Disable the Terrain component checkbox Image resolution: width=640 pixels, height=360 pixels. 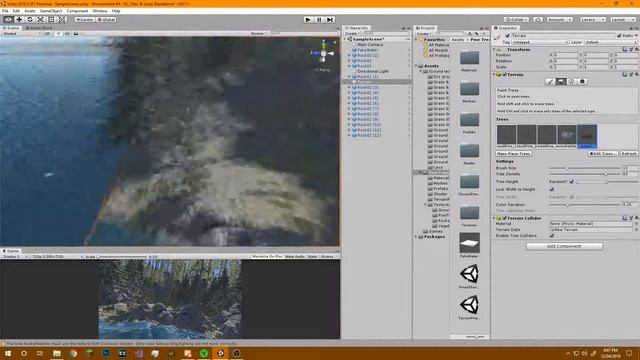pyautogui.click(x=504, y=75)
